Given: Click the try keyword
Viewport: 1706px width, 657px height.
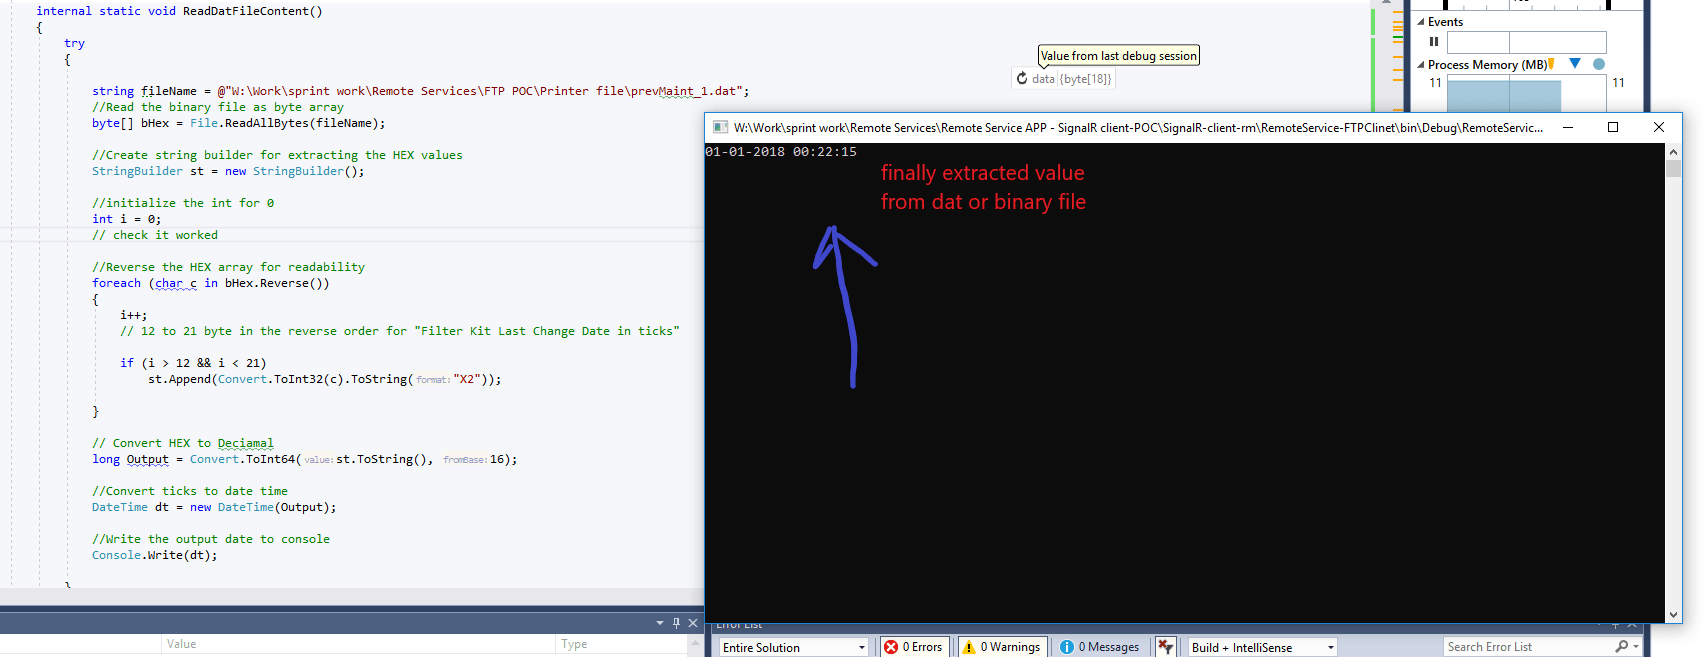Looking at the screenshot, I should coord(74,43).
